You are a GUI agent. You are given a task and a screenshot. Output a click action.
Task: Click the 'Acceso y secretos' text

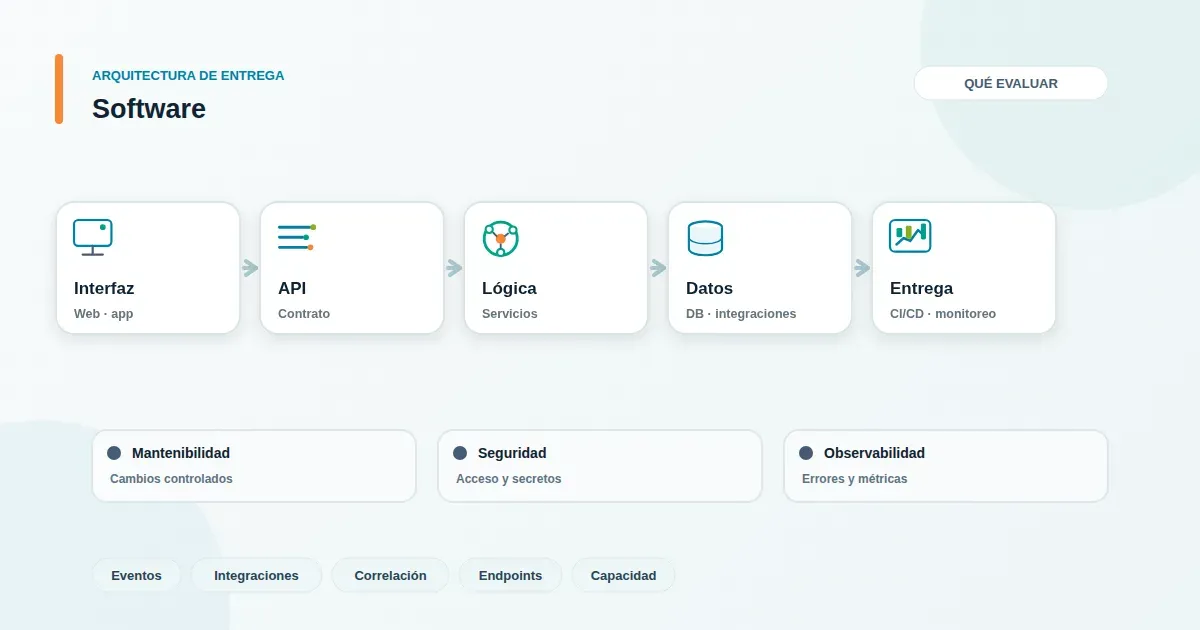(508, 479)
